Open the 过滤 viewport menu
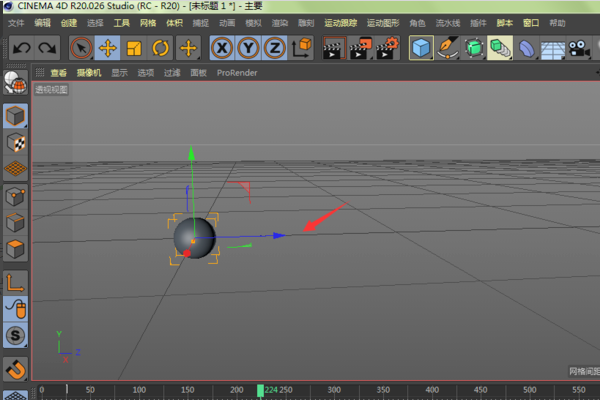Screen dimensions: 600x400 tap(172, 73)
